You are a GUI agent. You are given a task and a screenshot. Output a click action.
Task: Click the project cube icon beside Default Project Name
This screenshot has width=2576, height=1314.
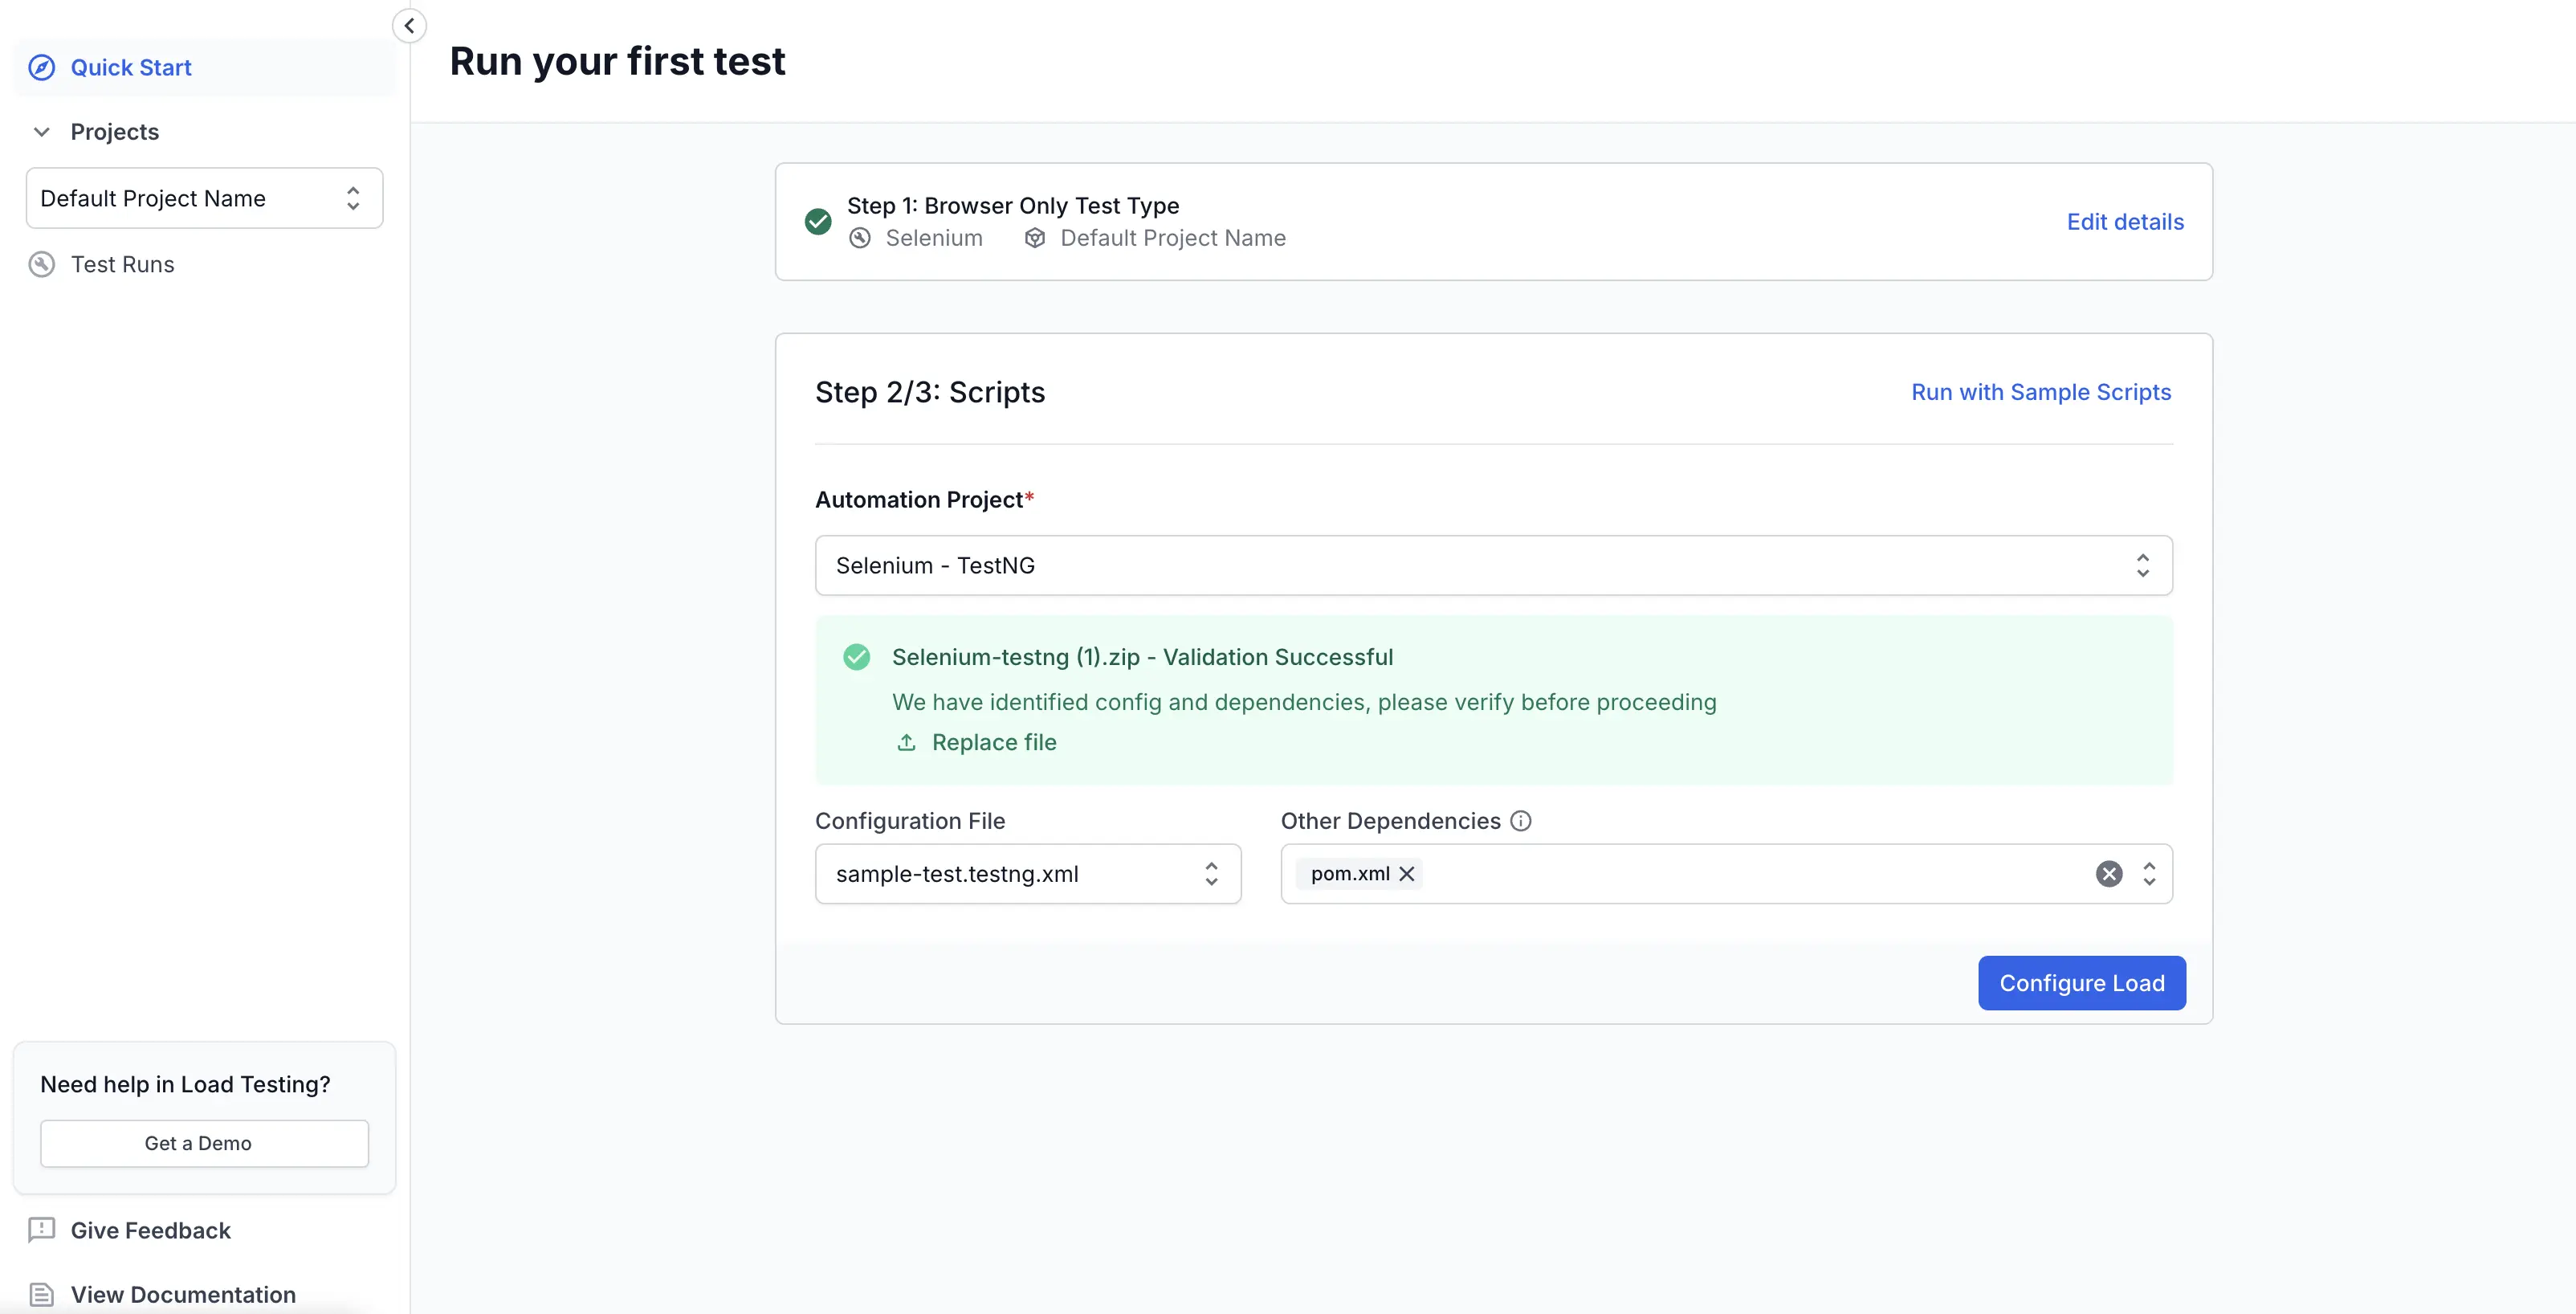coord(1034,238)
